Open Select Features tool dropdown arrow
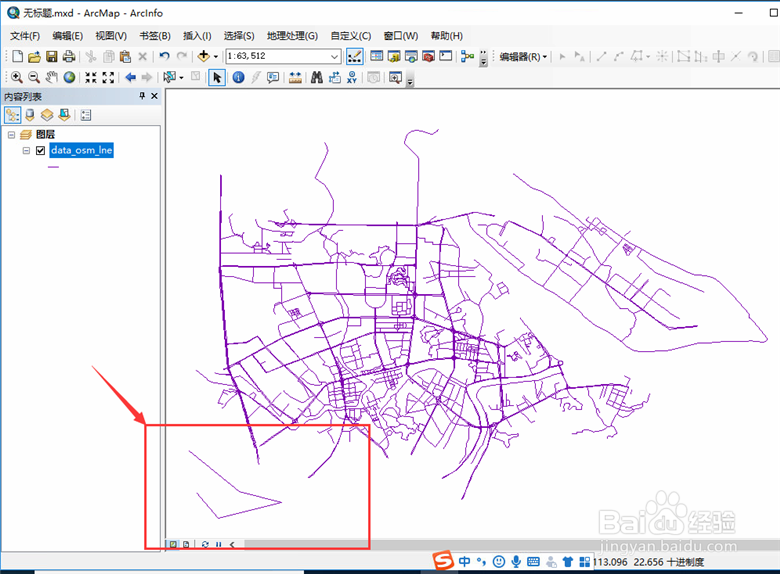 pos(181,78)
